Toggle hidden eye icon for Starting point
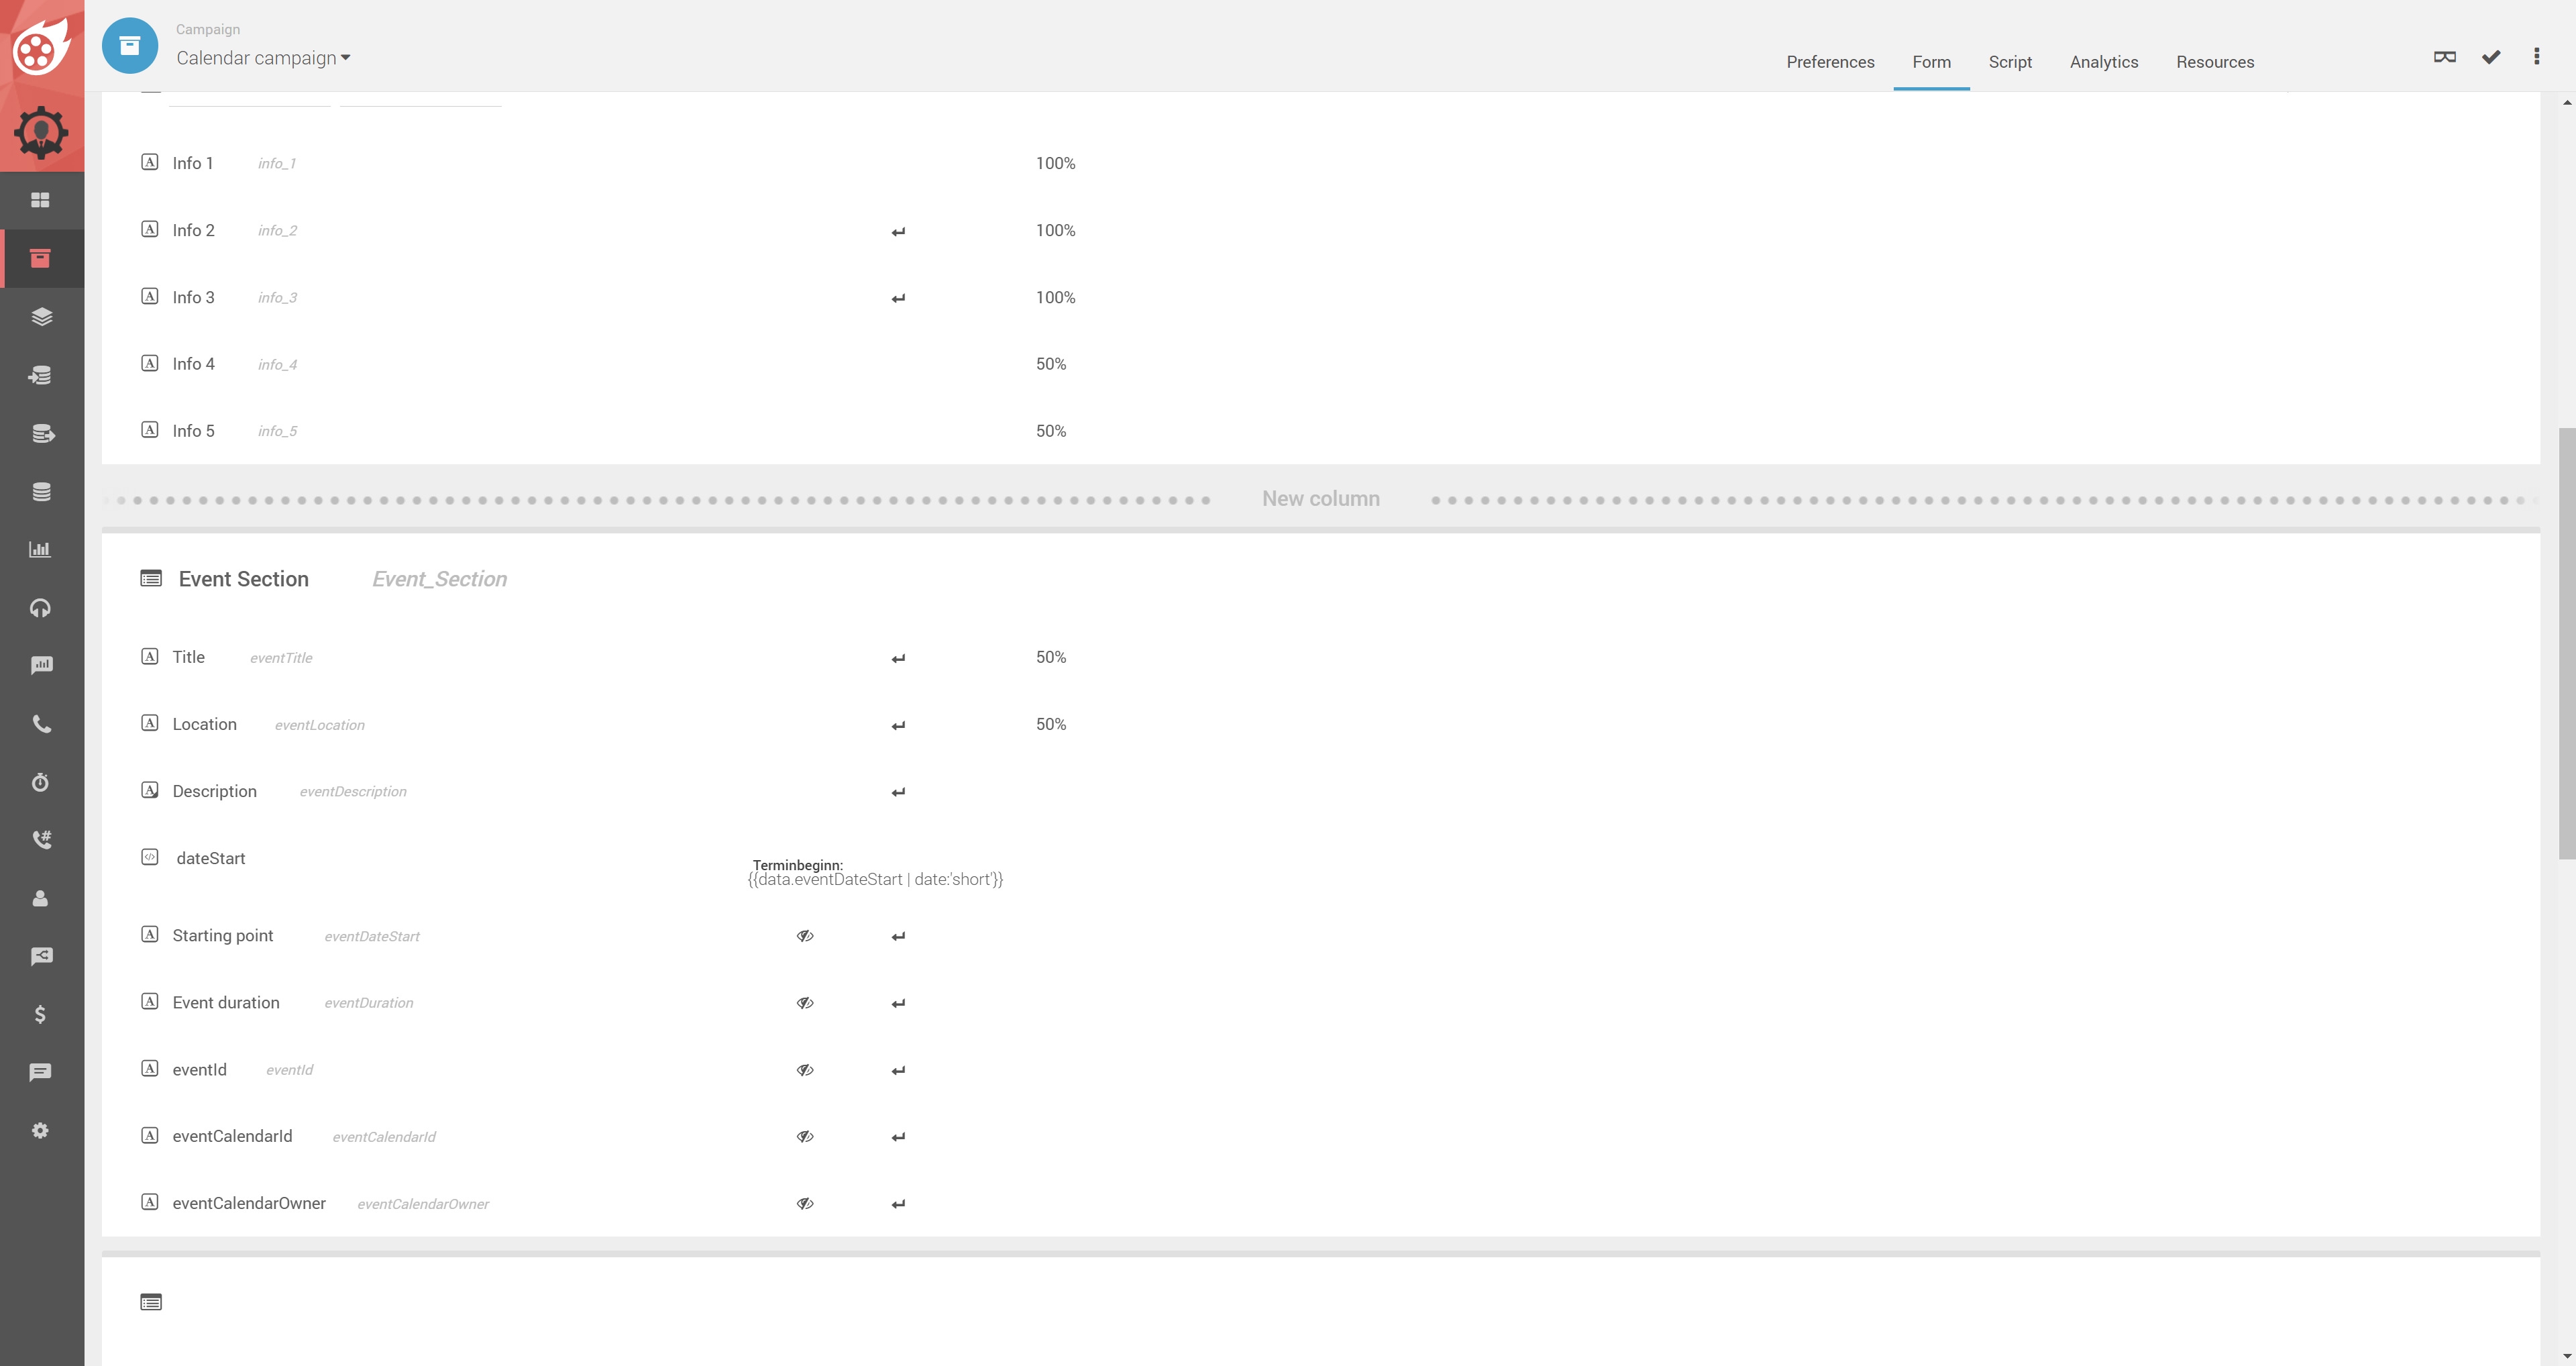The width and height of the screenshot is (2576, 1366). tap(805, 936)
